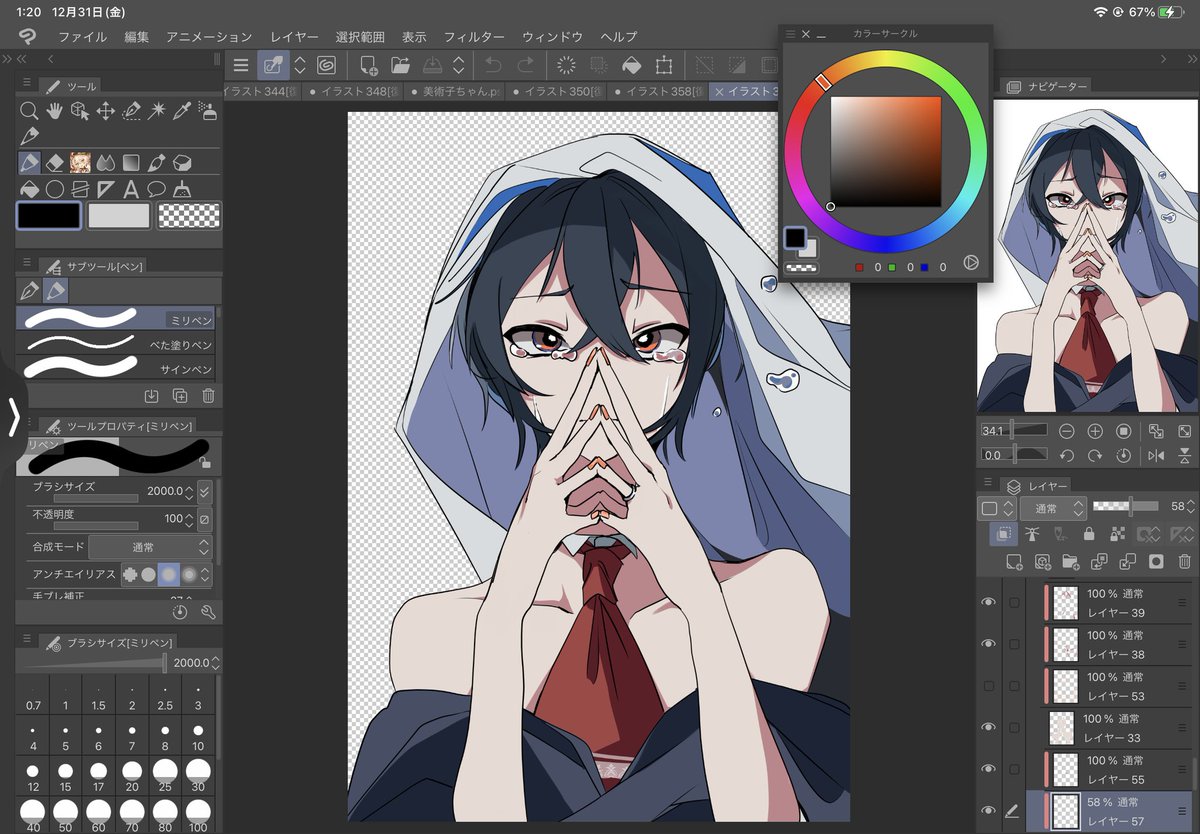Screen dimensions: 1200x834
Task: Select the Figure circle tool
Action: tap(55, 188)
